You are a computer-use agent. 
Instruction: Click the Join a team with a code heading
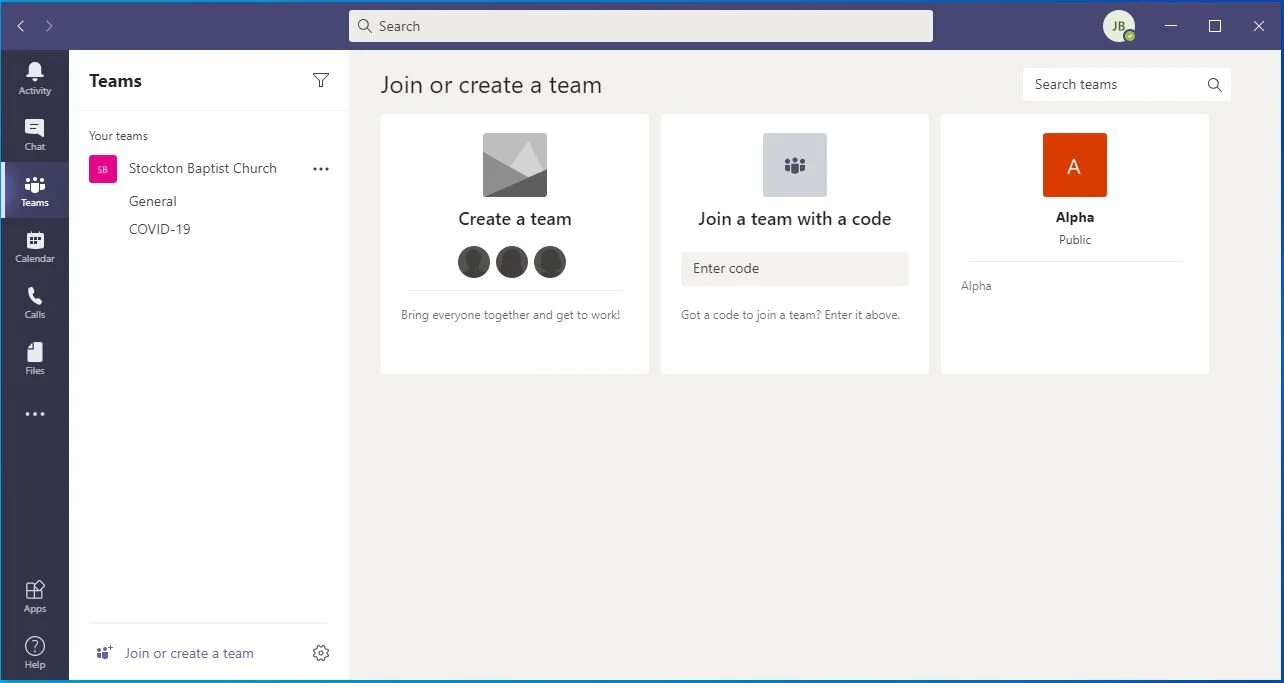(x=795, y=219)
